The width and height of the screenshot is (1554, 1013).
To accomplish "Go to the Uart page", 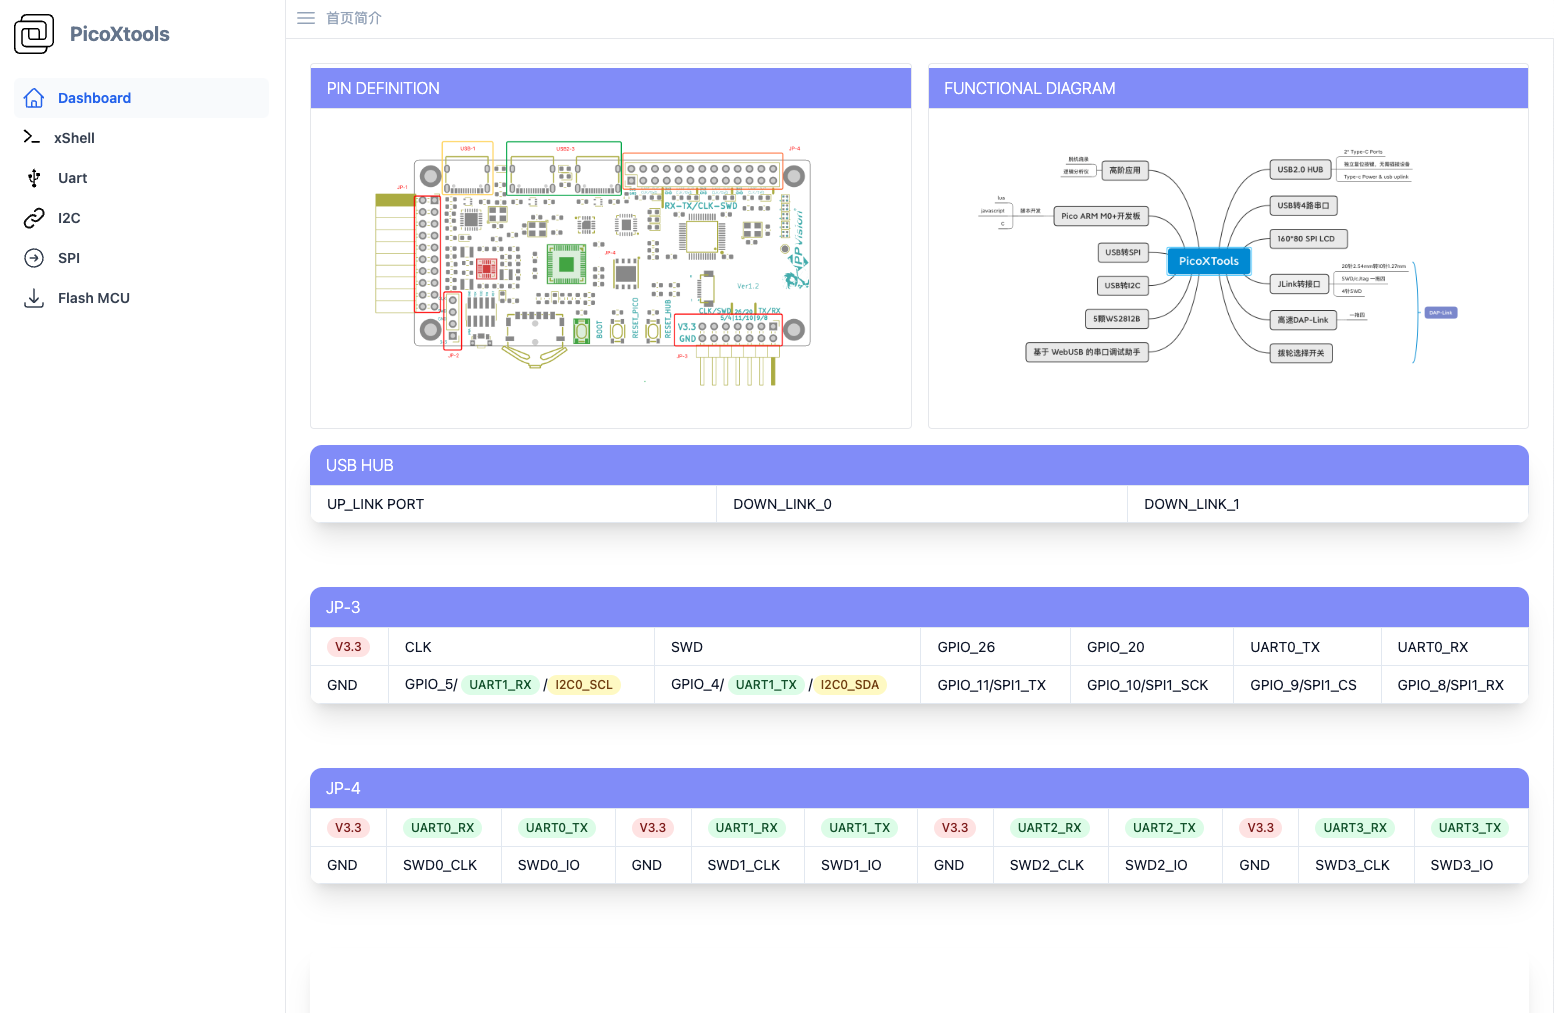I will pyautogui.click(x=142, y=178).
